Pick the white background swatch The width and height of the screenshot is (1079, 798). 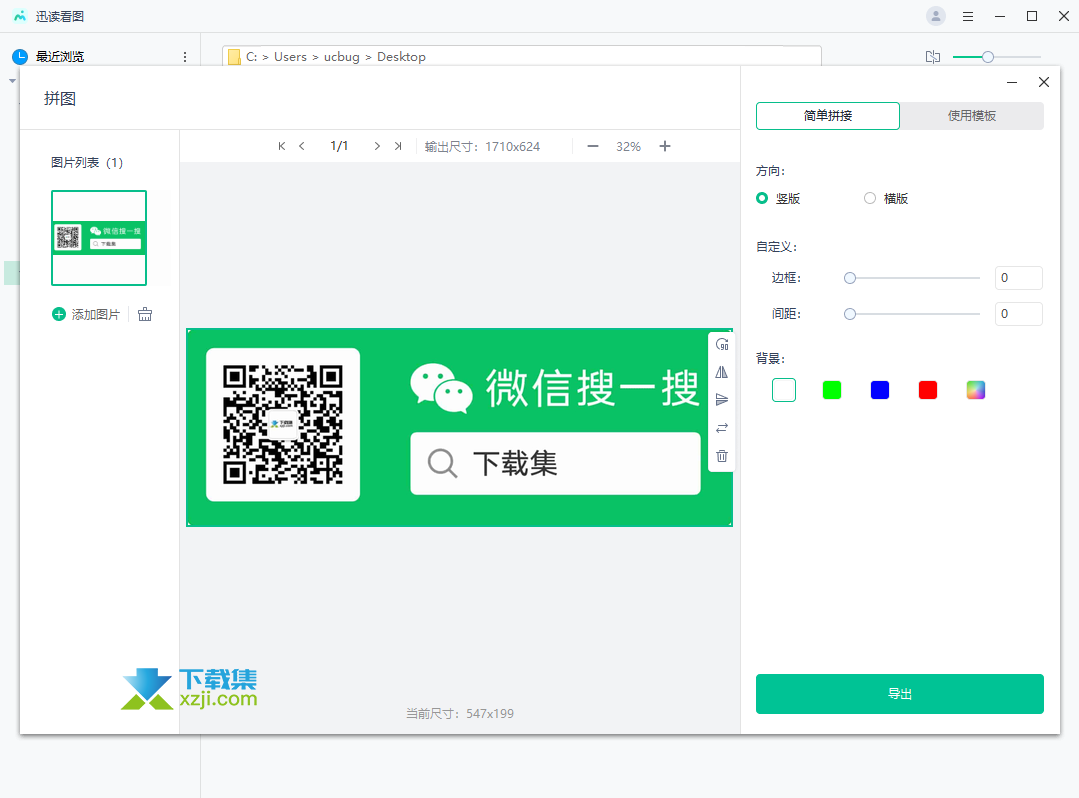click(x=784, y=390)
